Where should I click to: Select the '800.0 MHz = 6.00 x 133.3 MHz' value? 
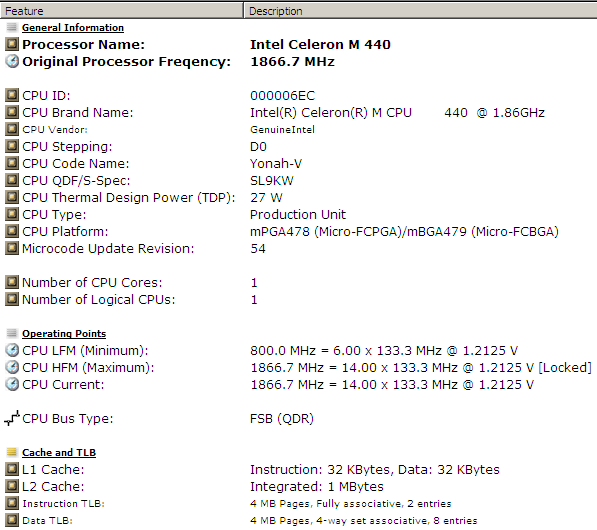[384, 351]
